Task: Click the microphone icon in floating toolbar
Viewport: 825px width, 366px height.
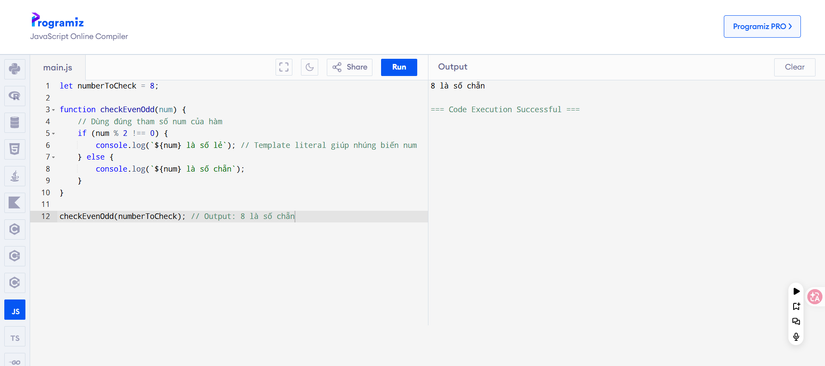Action: point(796,337)
